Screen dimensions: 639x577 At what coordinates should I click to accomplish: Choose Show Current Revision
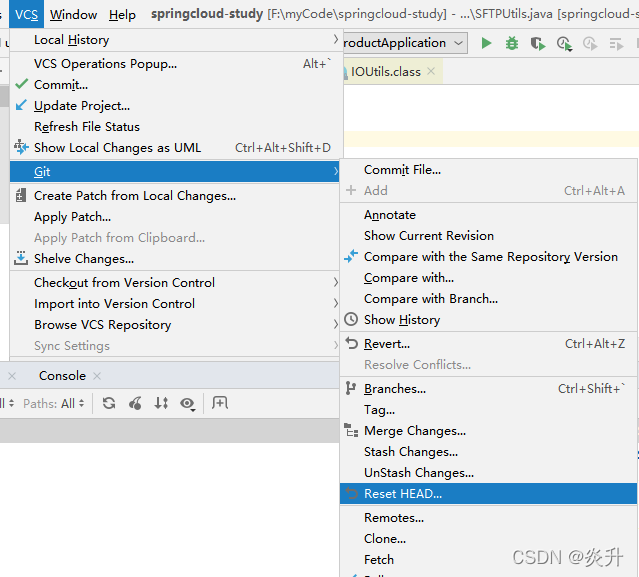tap(488, 236)
